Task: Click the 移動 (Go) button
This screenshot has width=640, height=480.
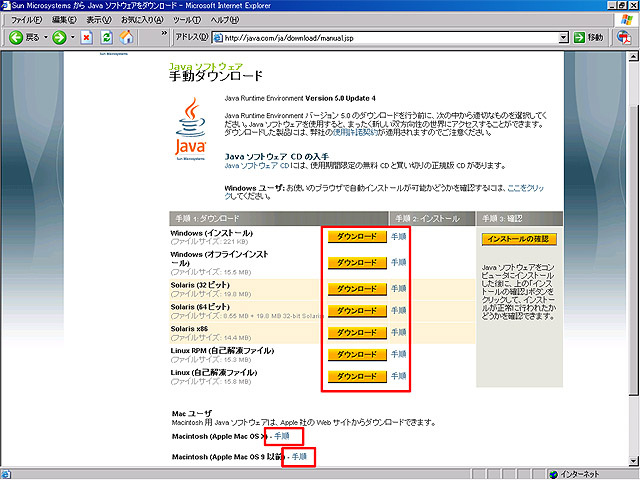Action: coord(588,38)
